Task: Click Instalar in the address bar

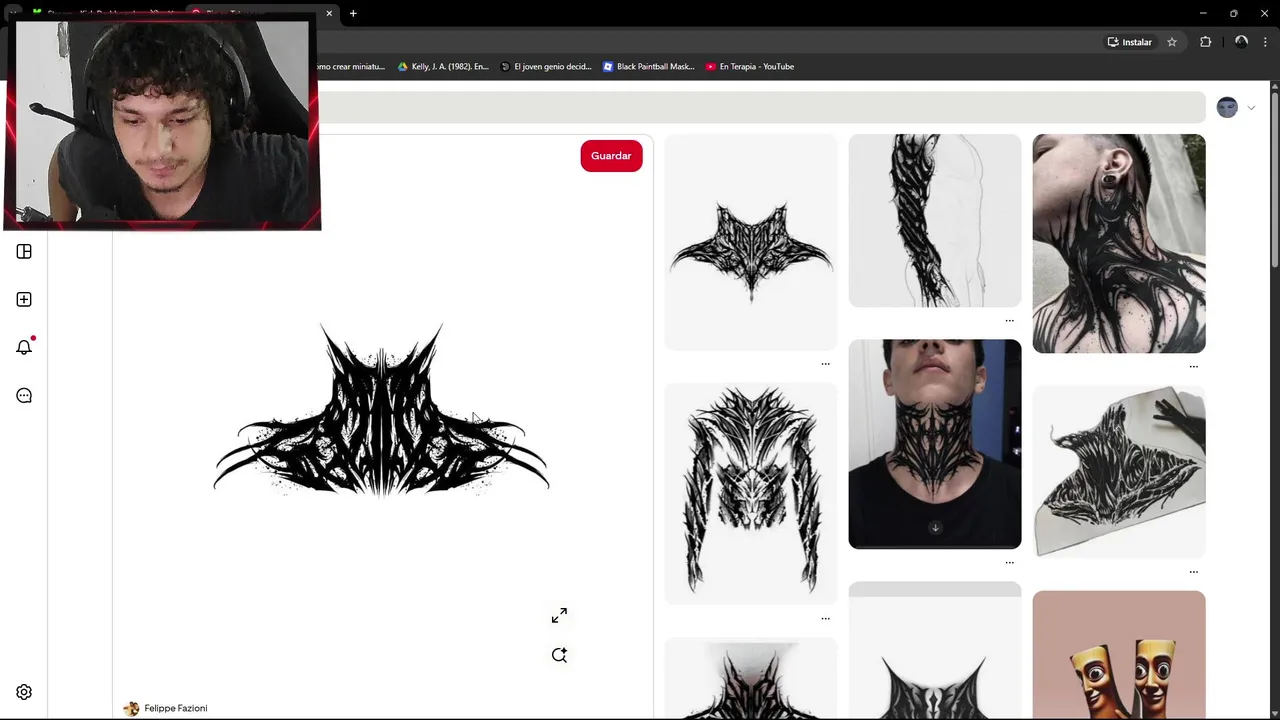Action: tap(1129, 42)
